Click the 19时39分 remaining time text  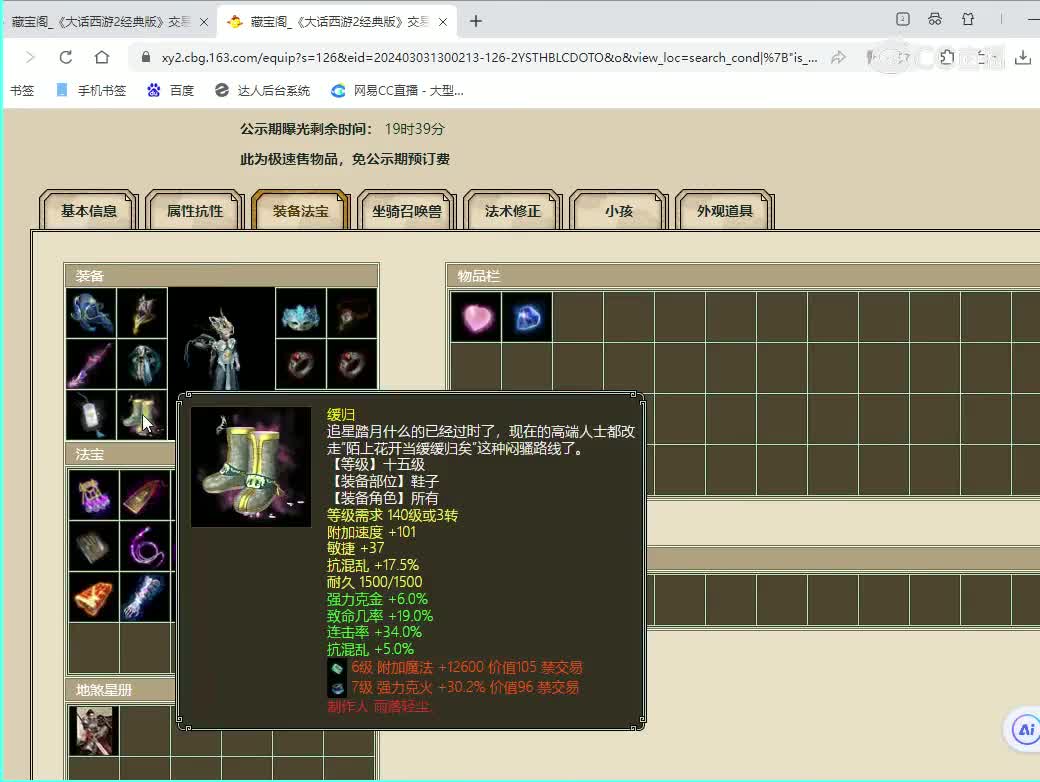415,129
